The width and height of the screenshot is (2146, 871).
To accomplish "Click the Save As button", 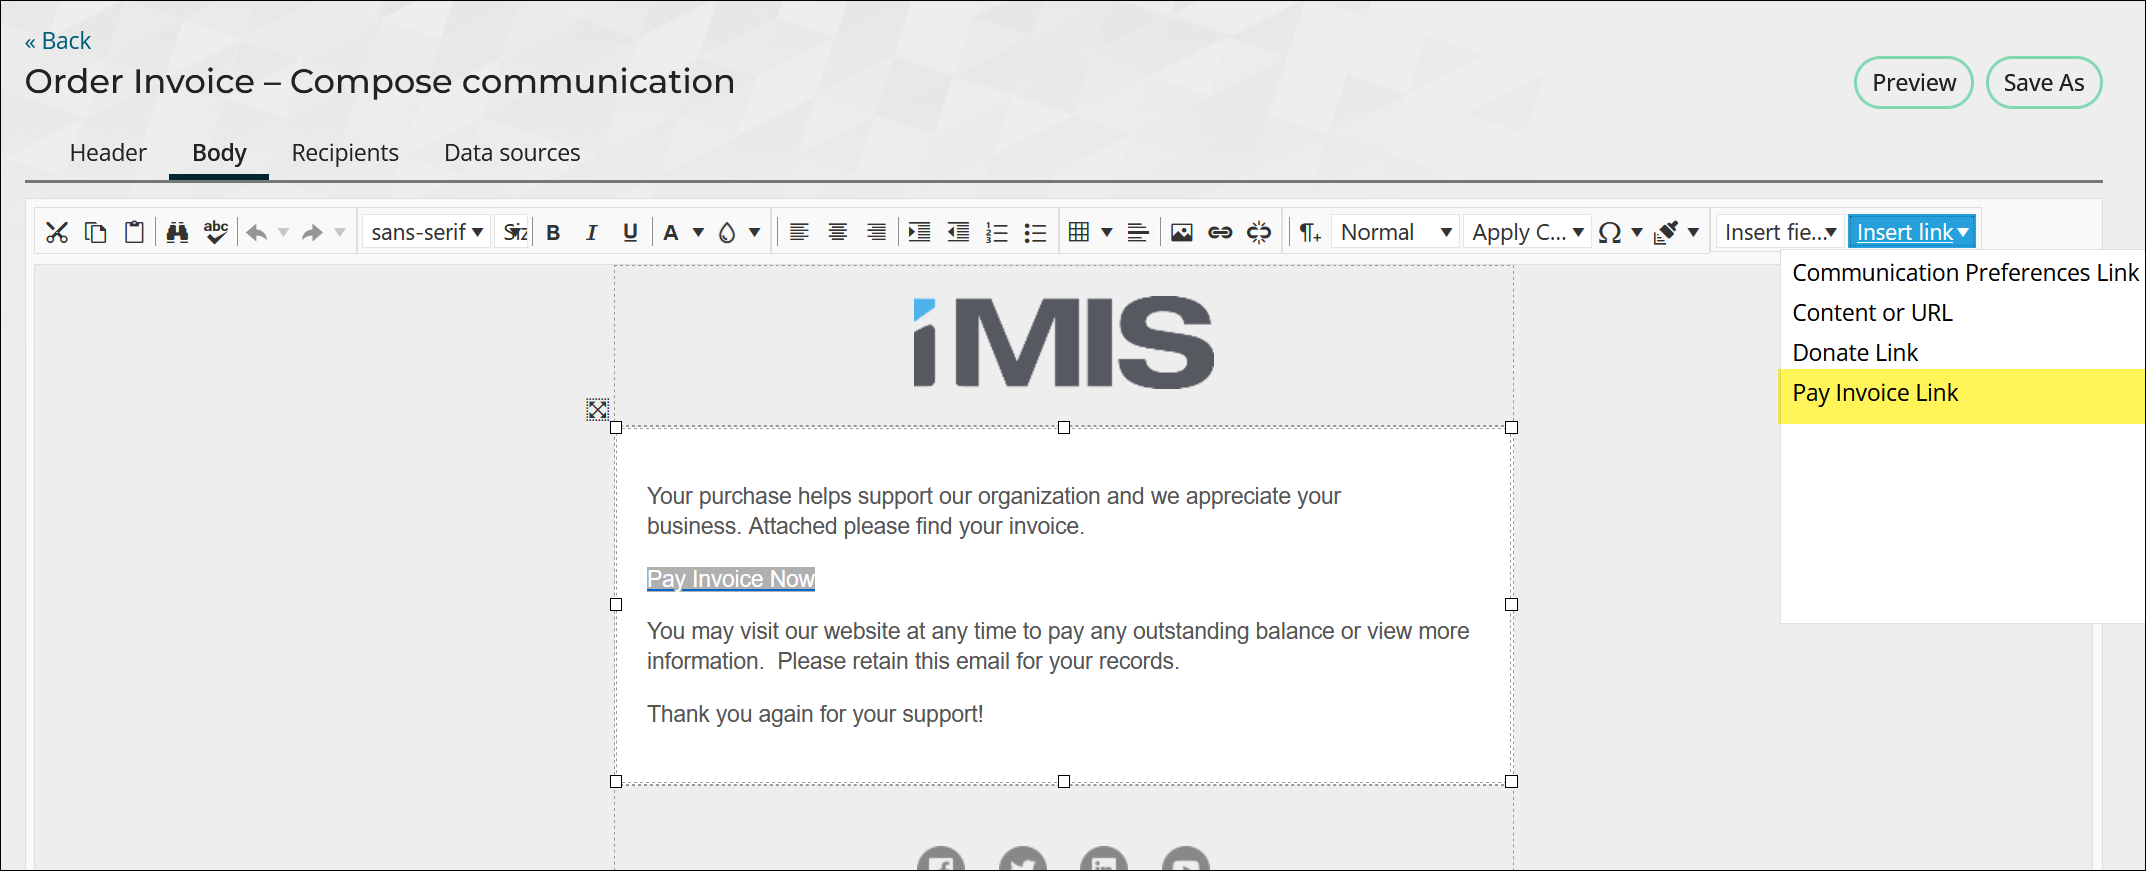I will click(x=2044, y=83).
